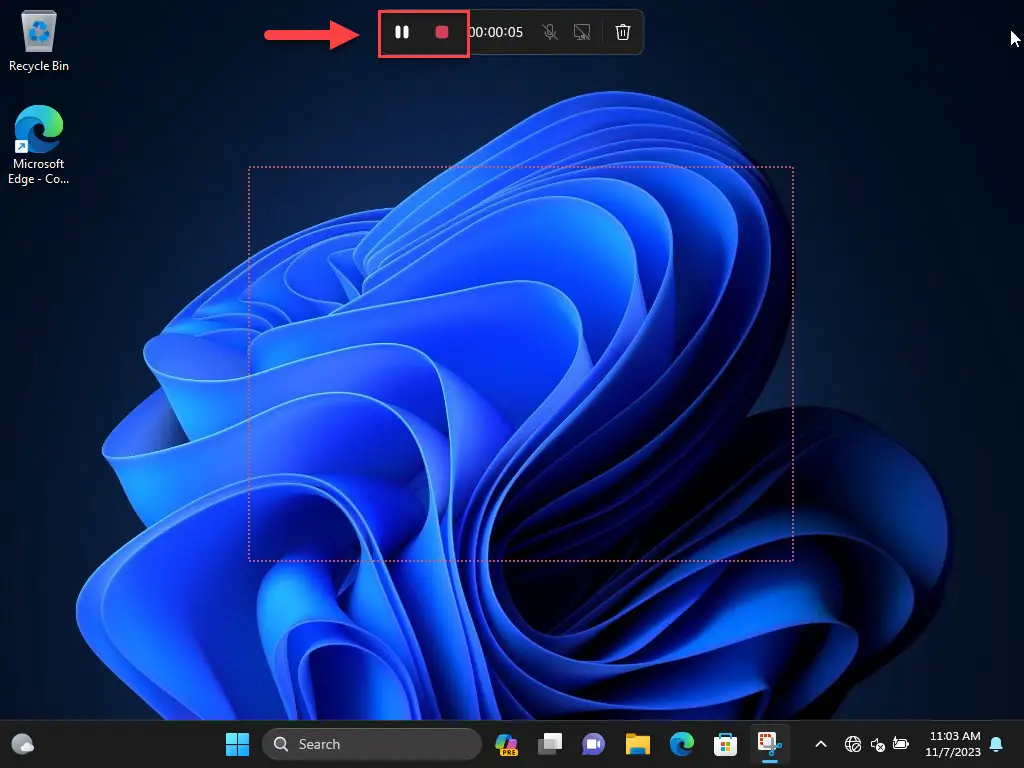
Task: Switch to Snipping Tool on taskbar
Action: point(769,744)
